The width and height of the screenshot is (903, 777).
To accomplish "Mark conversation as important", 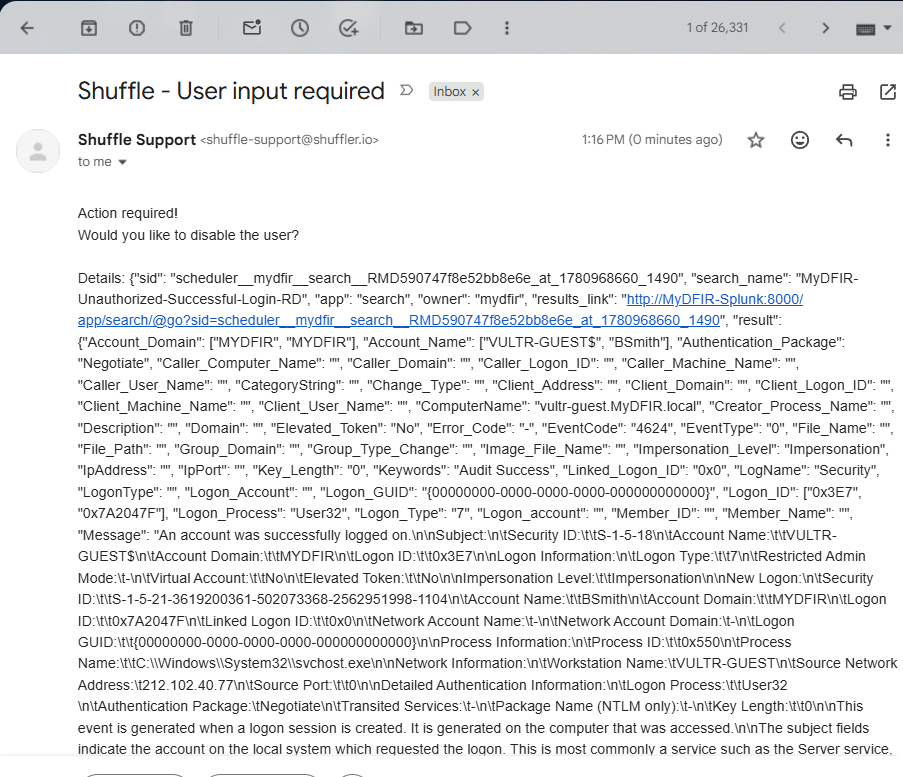I will coord(407,90).
